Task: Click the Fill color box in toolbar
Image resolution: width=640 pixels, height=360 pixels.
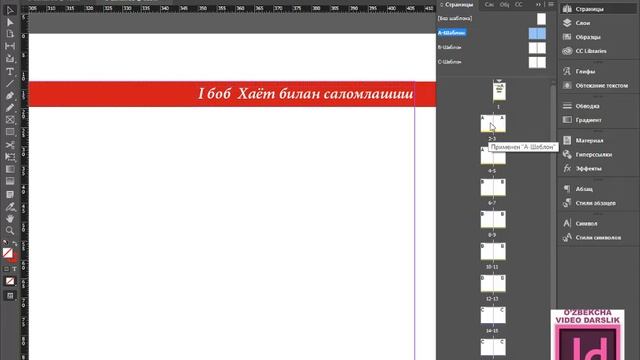Action: coord(7,253)
